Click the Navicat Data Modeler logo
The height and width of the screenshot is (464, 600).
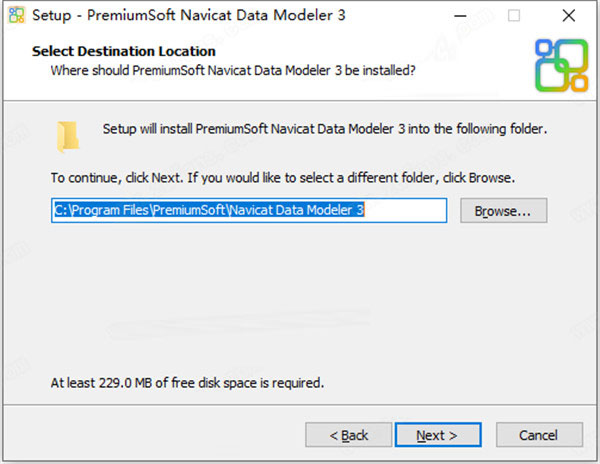click(561, 64)
